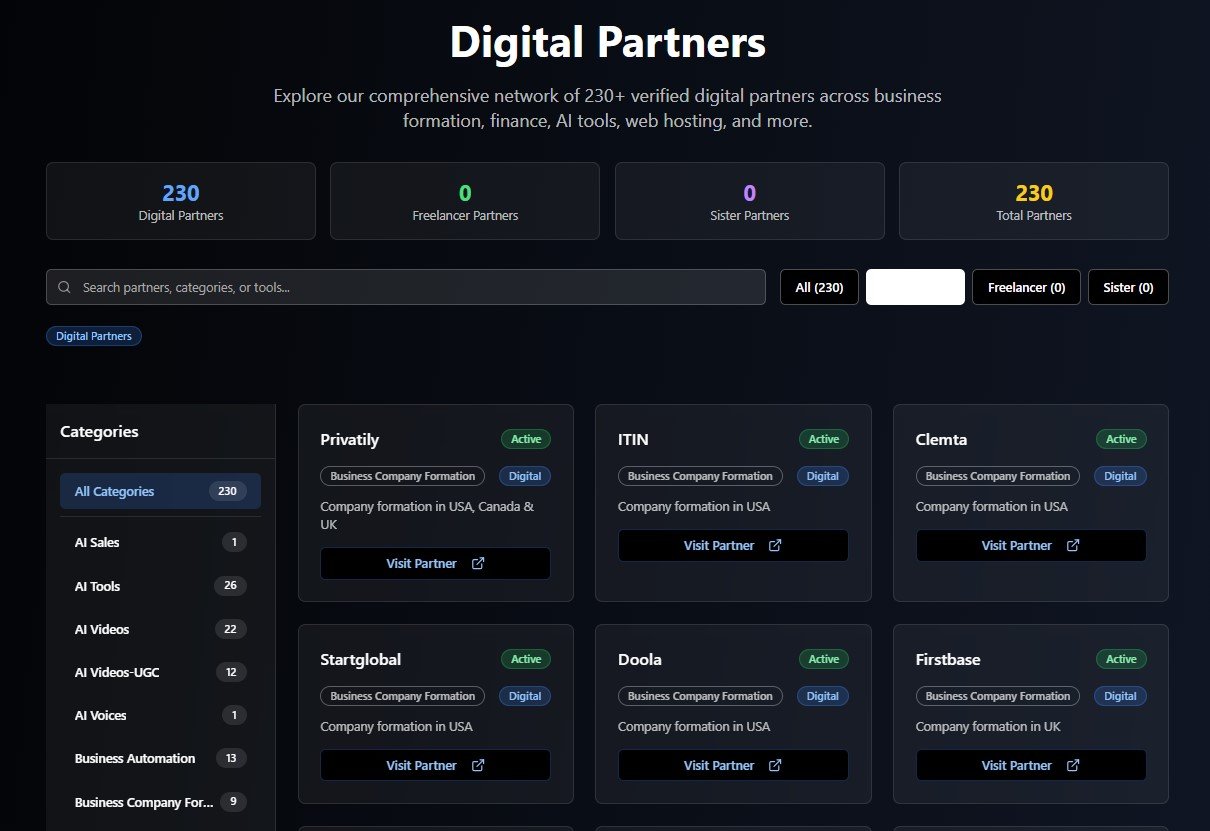Viewport: 1210px width, 831px height.
Task: Click the 230 Digital Partners stat card
Action: coord(181,201)
